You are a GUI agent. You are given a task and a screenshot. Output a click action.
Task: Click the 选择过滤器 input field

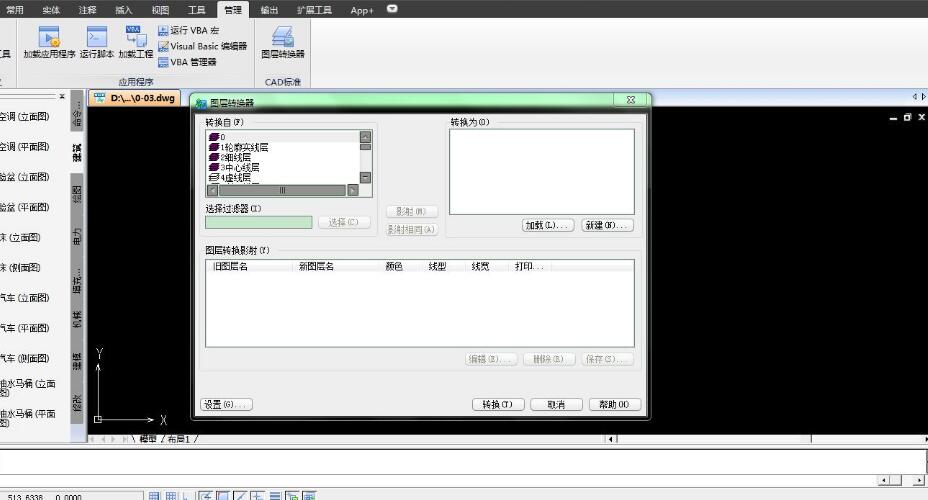click(x=259, y=222)
